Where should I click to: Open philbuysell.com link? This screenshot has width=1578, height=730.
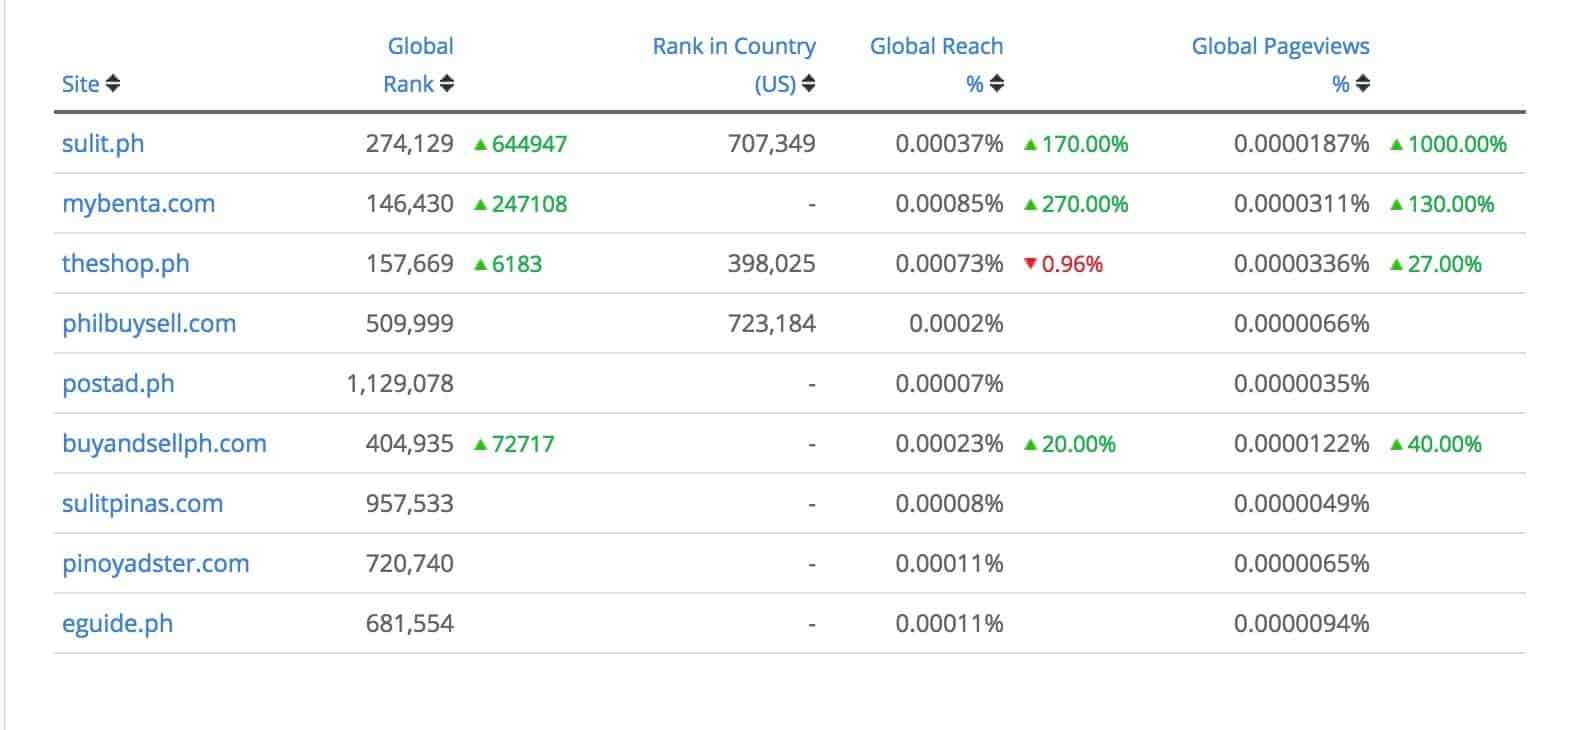click(149, 324)
